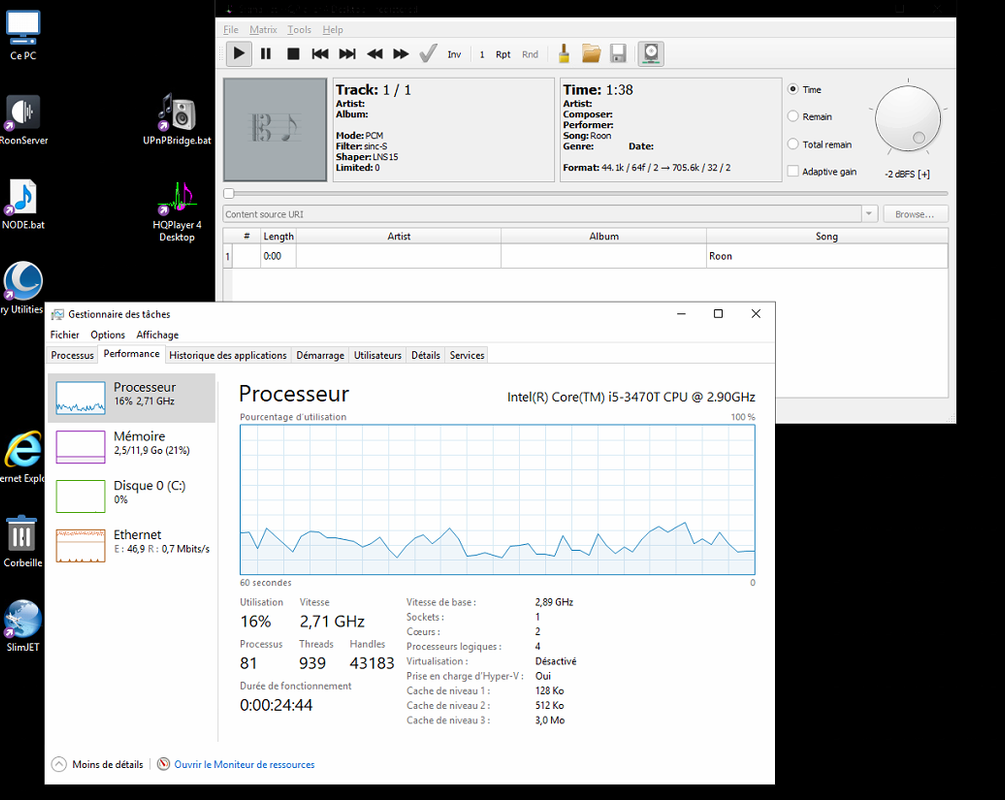Select Disque 0 (C:) in performance sidebar
Image resolution: width=1005 pixels, height=800 pixels.
[131, 496]
